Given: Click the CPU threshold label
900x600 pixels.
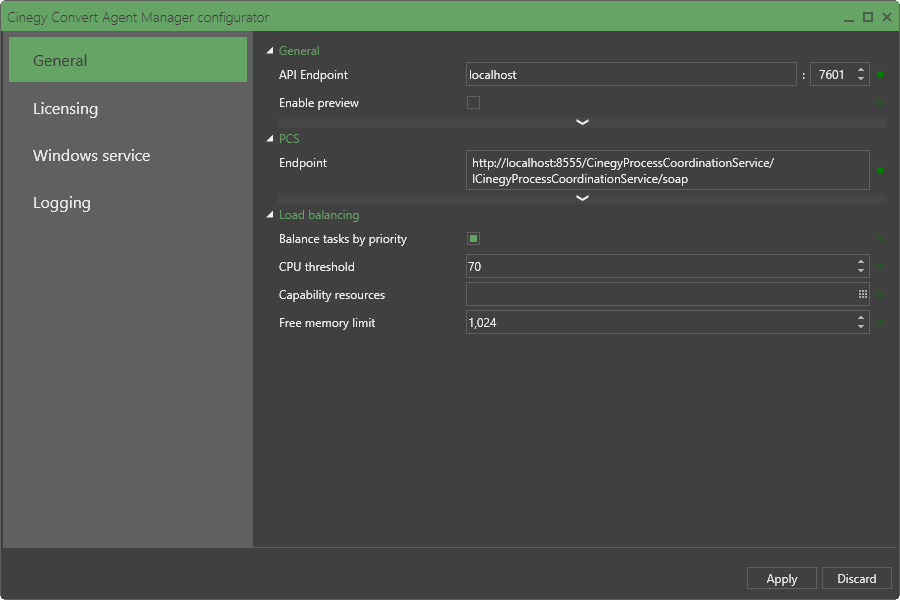Looking at the screenshot, I should click(317, 266).
